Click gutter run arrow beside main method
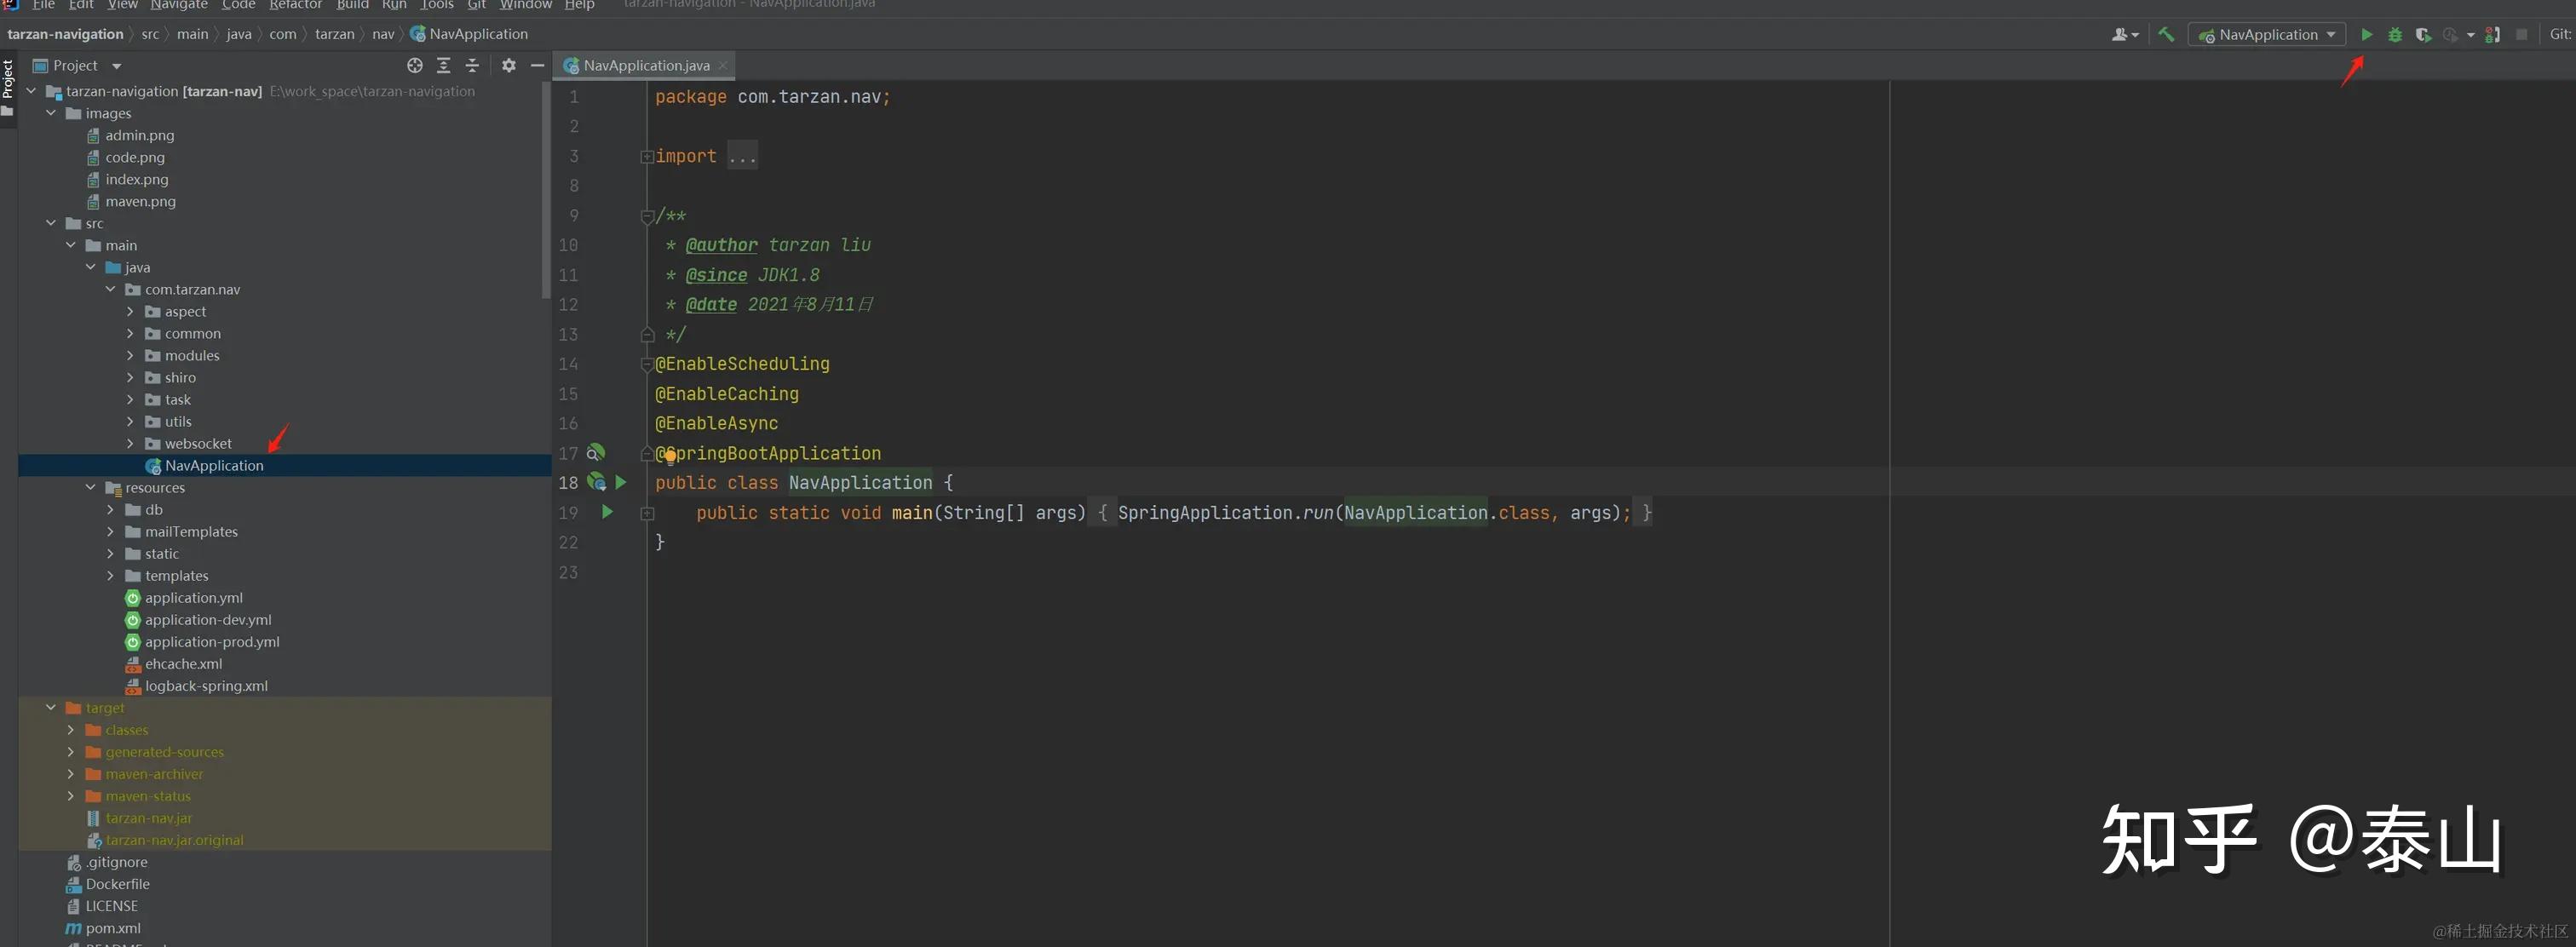This screenshot has height=947, width=2576. tap(607, 512)
